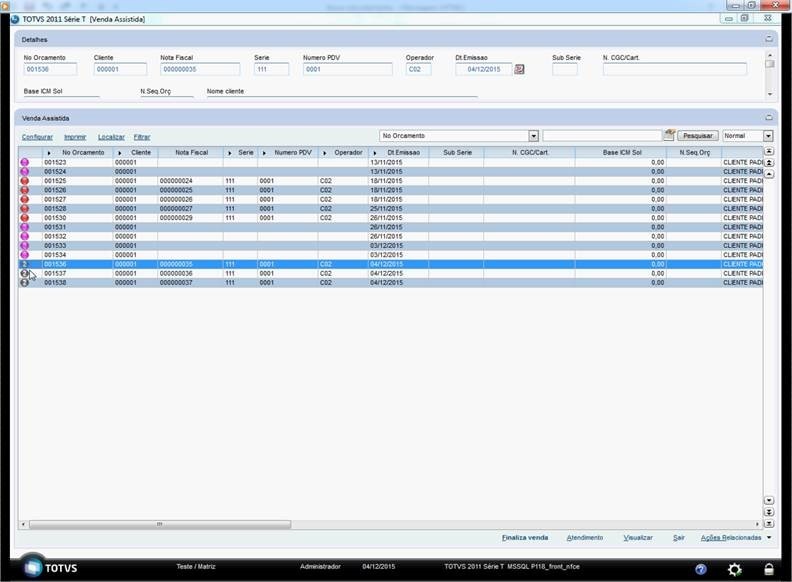Click the N. CGC/Cart. input field

pyautogui.click(x=674, y=69)
